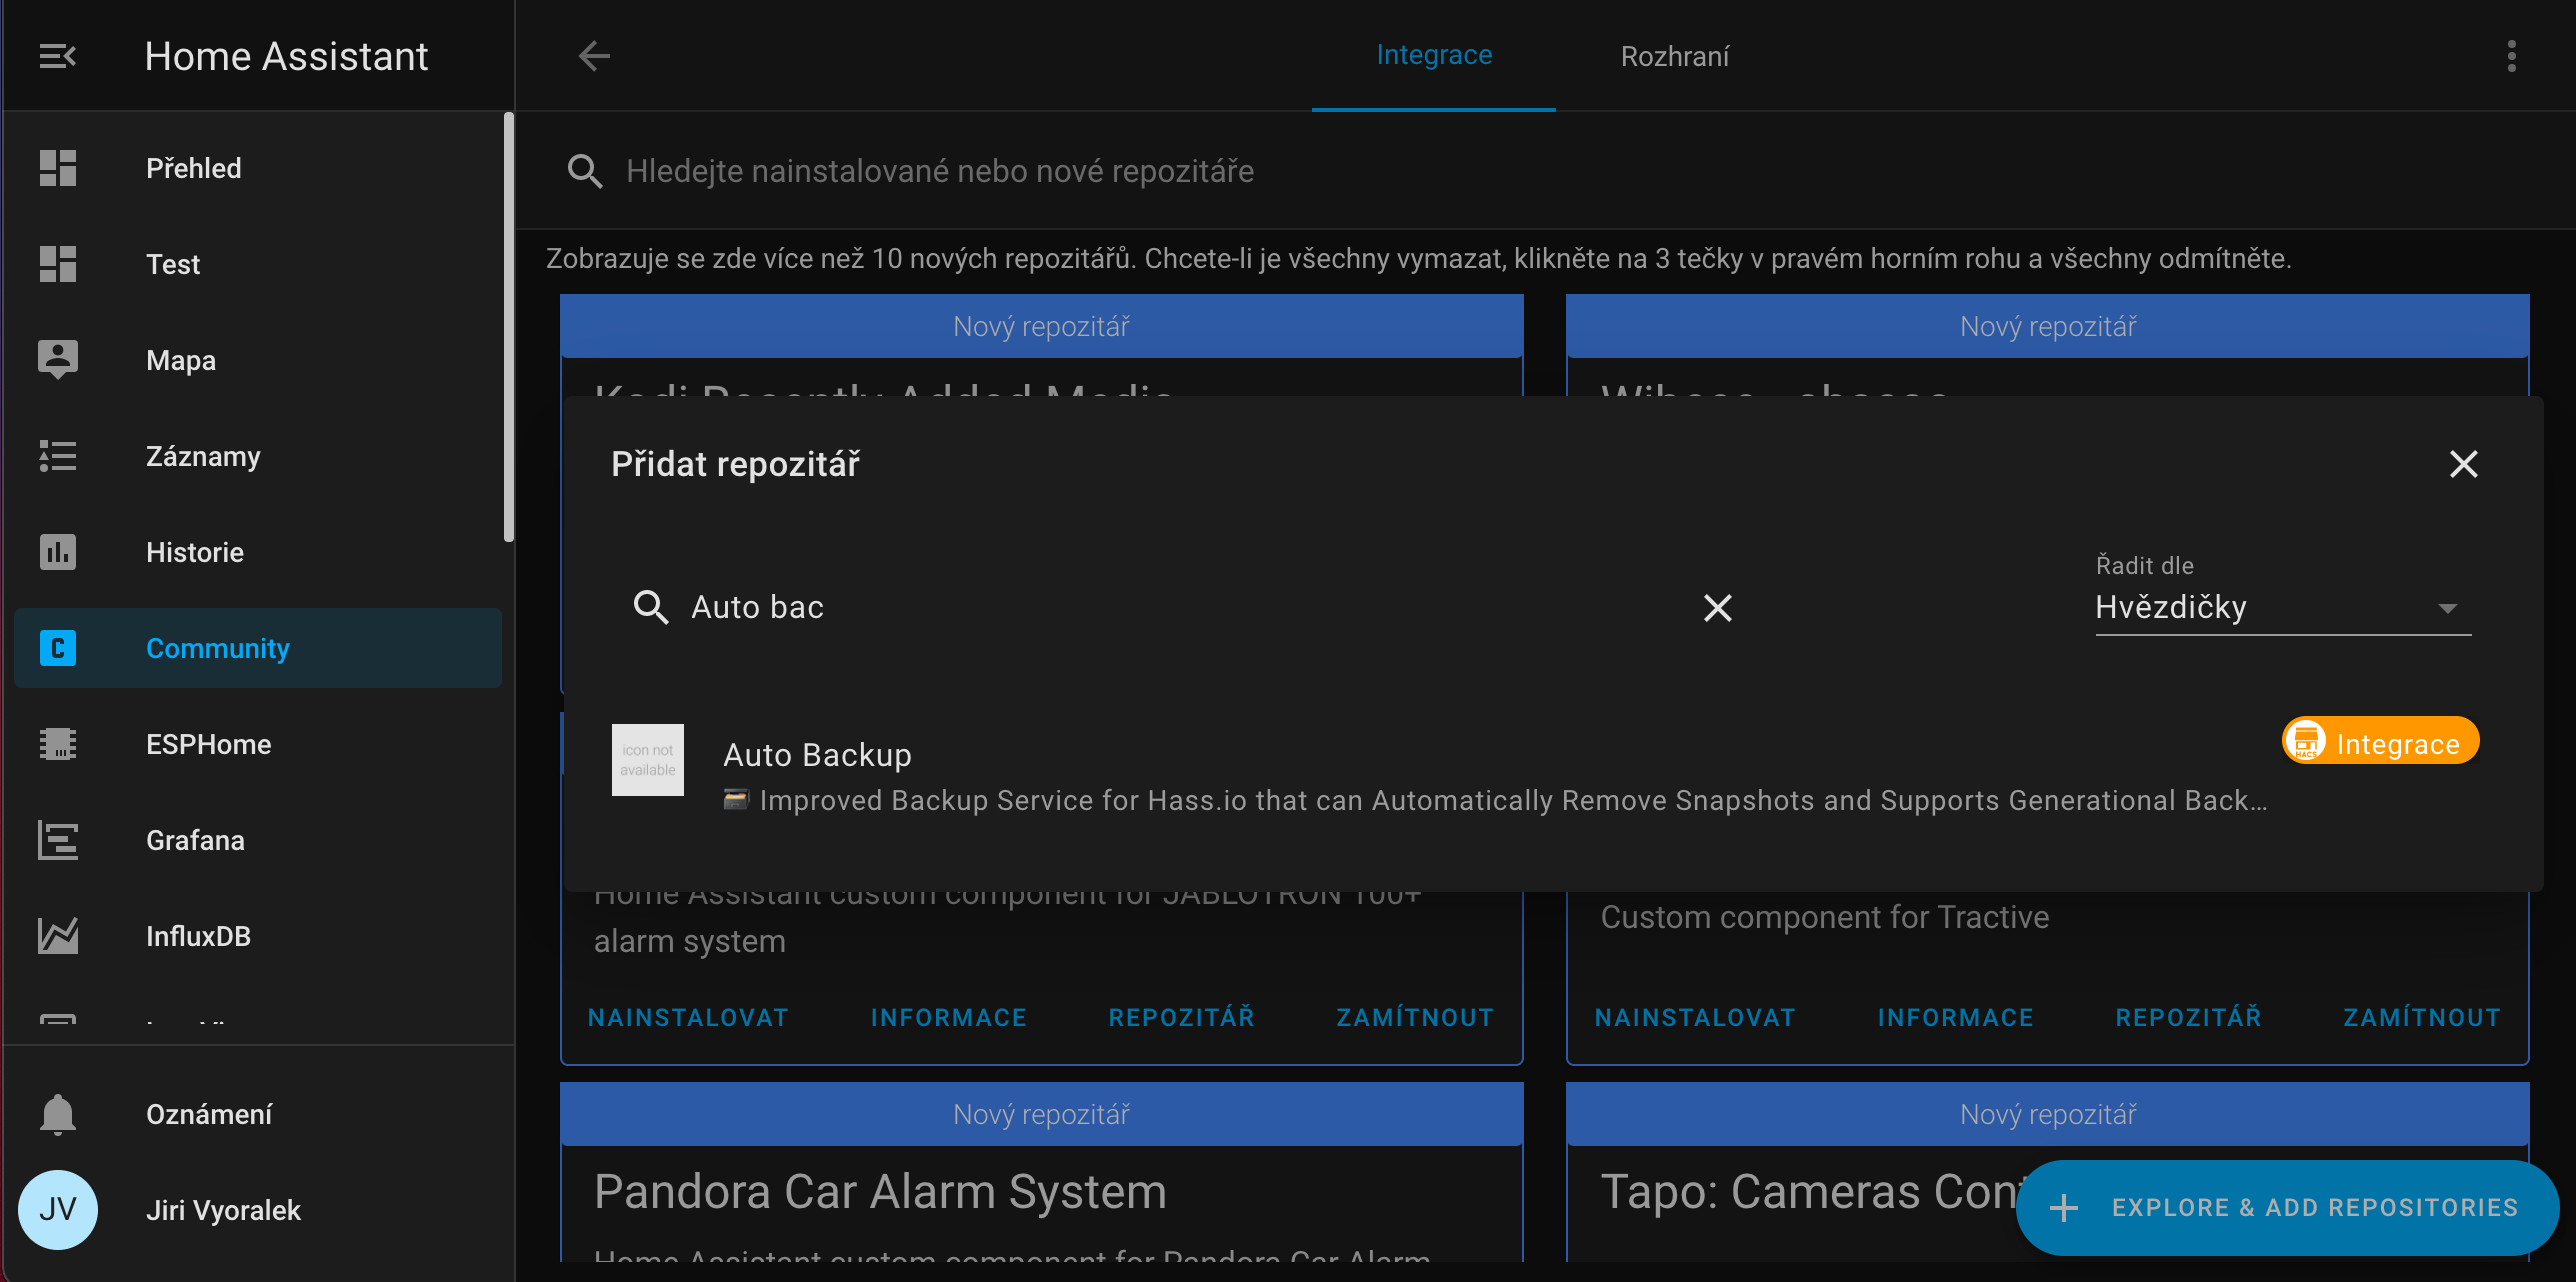Open Oznámení via the bell icon
The image size is (2576, 1282).
pyautogui.click(x=57, y=1114)
